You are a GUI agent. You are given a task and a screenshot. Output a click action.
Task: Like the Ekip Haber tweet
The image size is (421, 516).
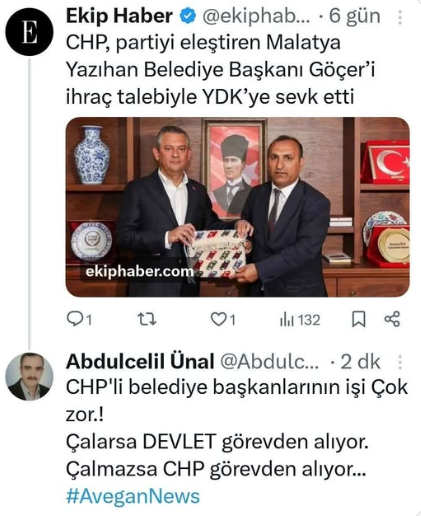(223, 320)
